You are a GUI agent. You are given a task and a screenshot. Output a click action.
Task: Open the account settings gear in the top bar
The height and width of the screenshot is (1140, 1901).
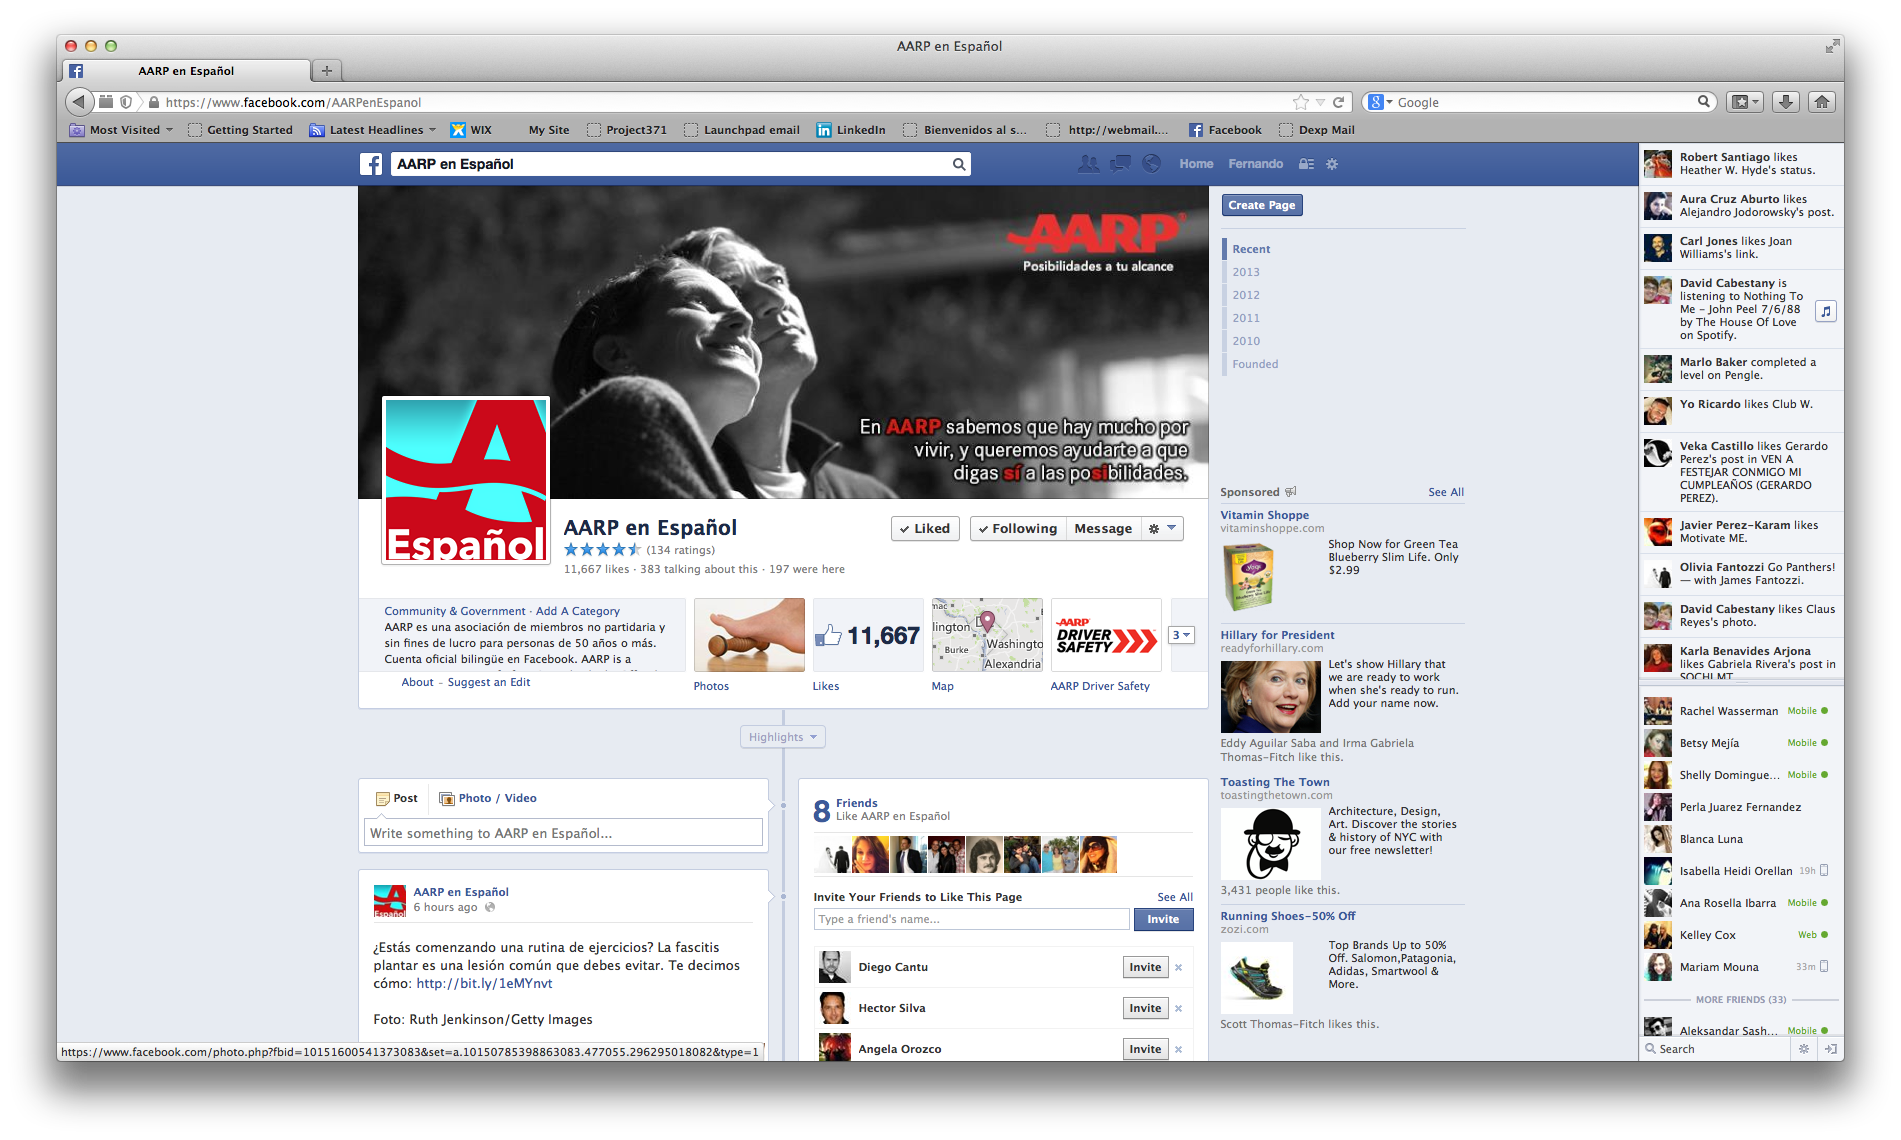(x=1332, y=164)
